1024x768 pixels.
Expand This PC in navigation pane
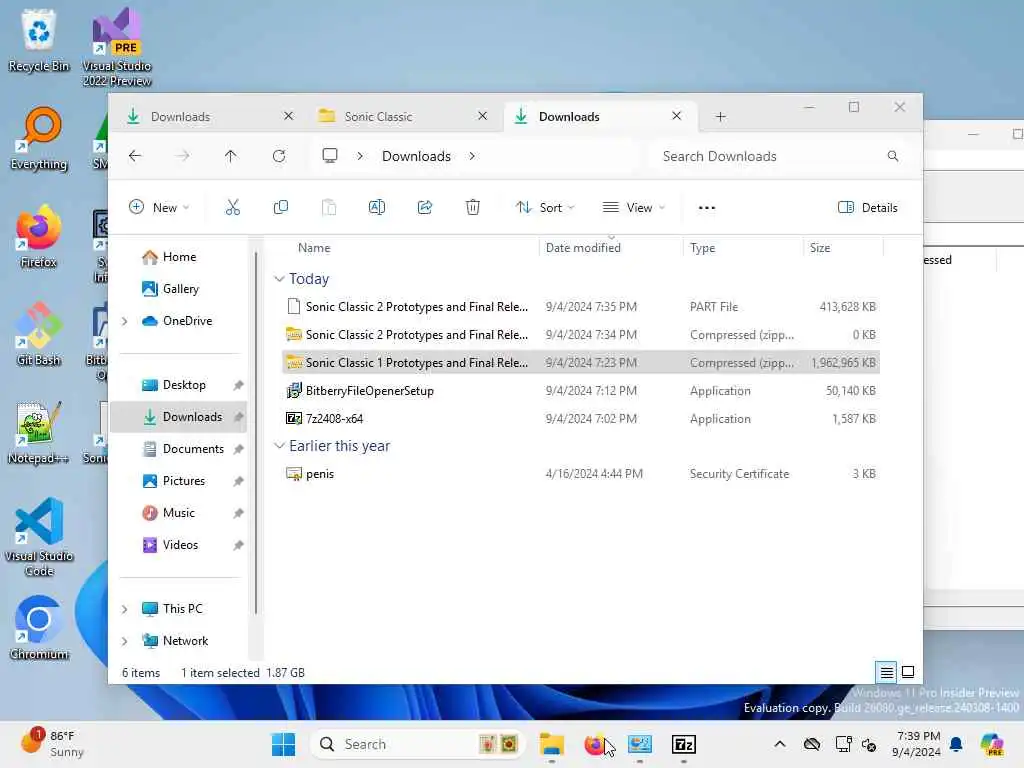click(x=124, y=609)
